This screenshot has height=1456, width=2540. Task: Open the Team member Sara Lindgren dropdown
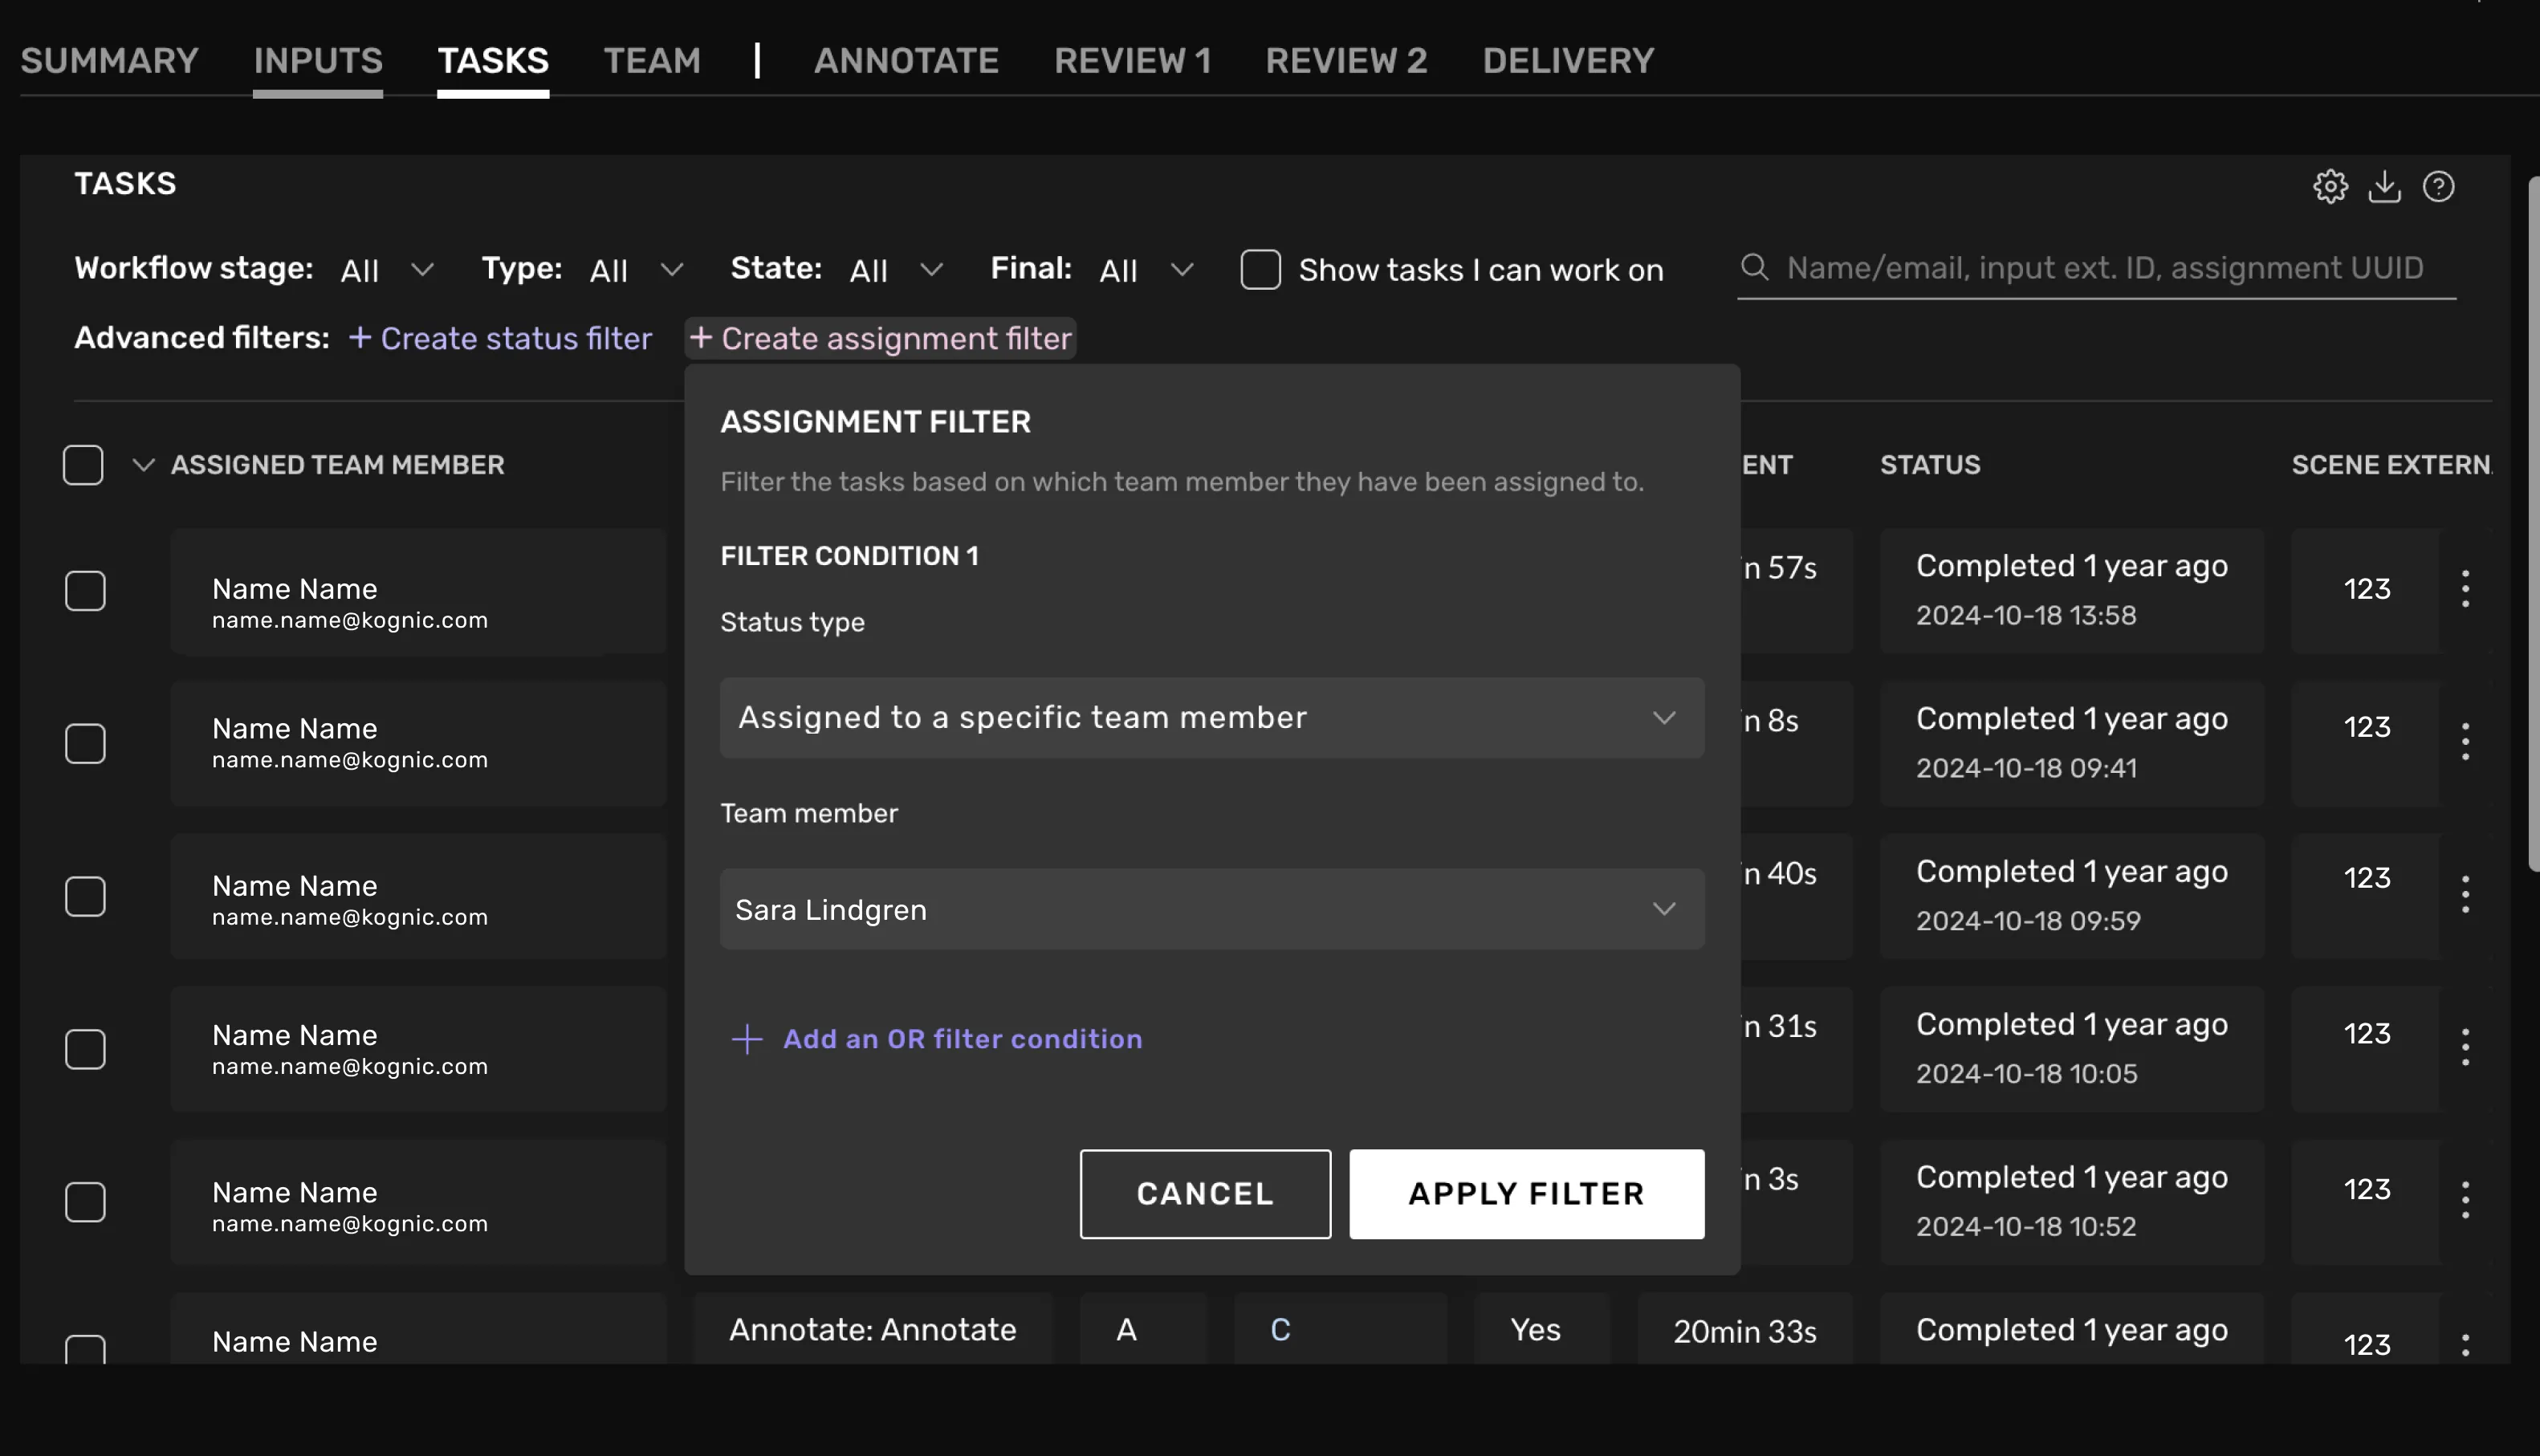1212,909
